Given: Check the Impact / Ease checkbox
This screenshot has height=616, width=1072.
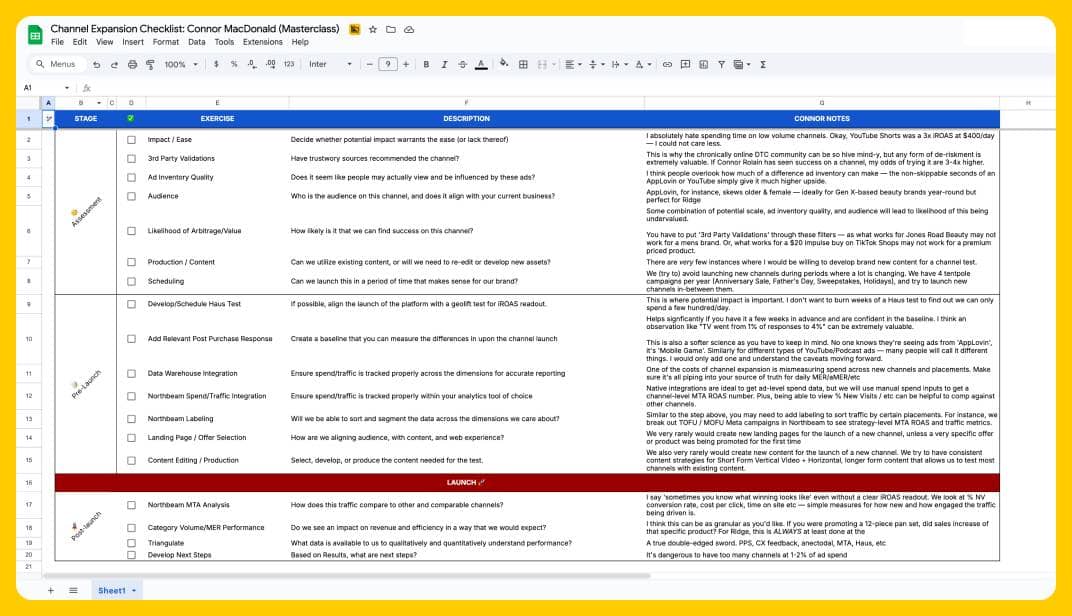Looking at the screenshot, I should [130, 140].
